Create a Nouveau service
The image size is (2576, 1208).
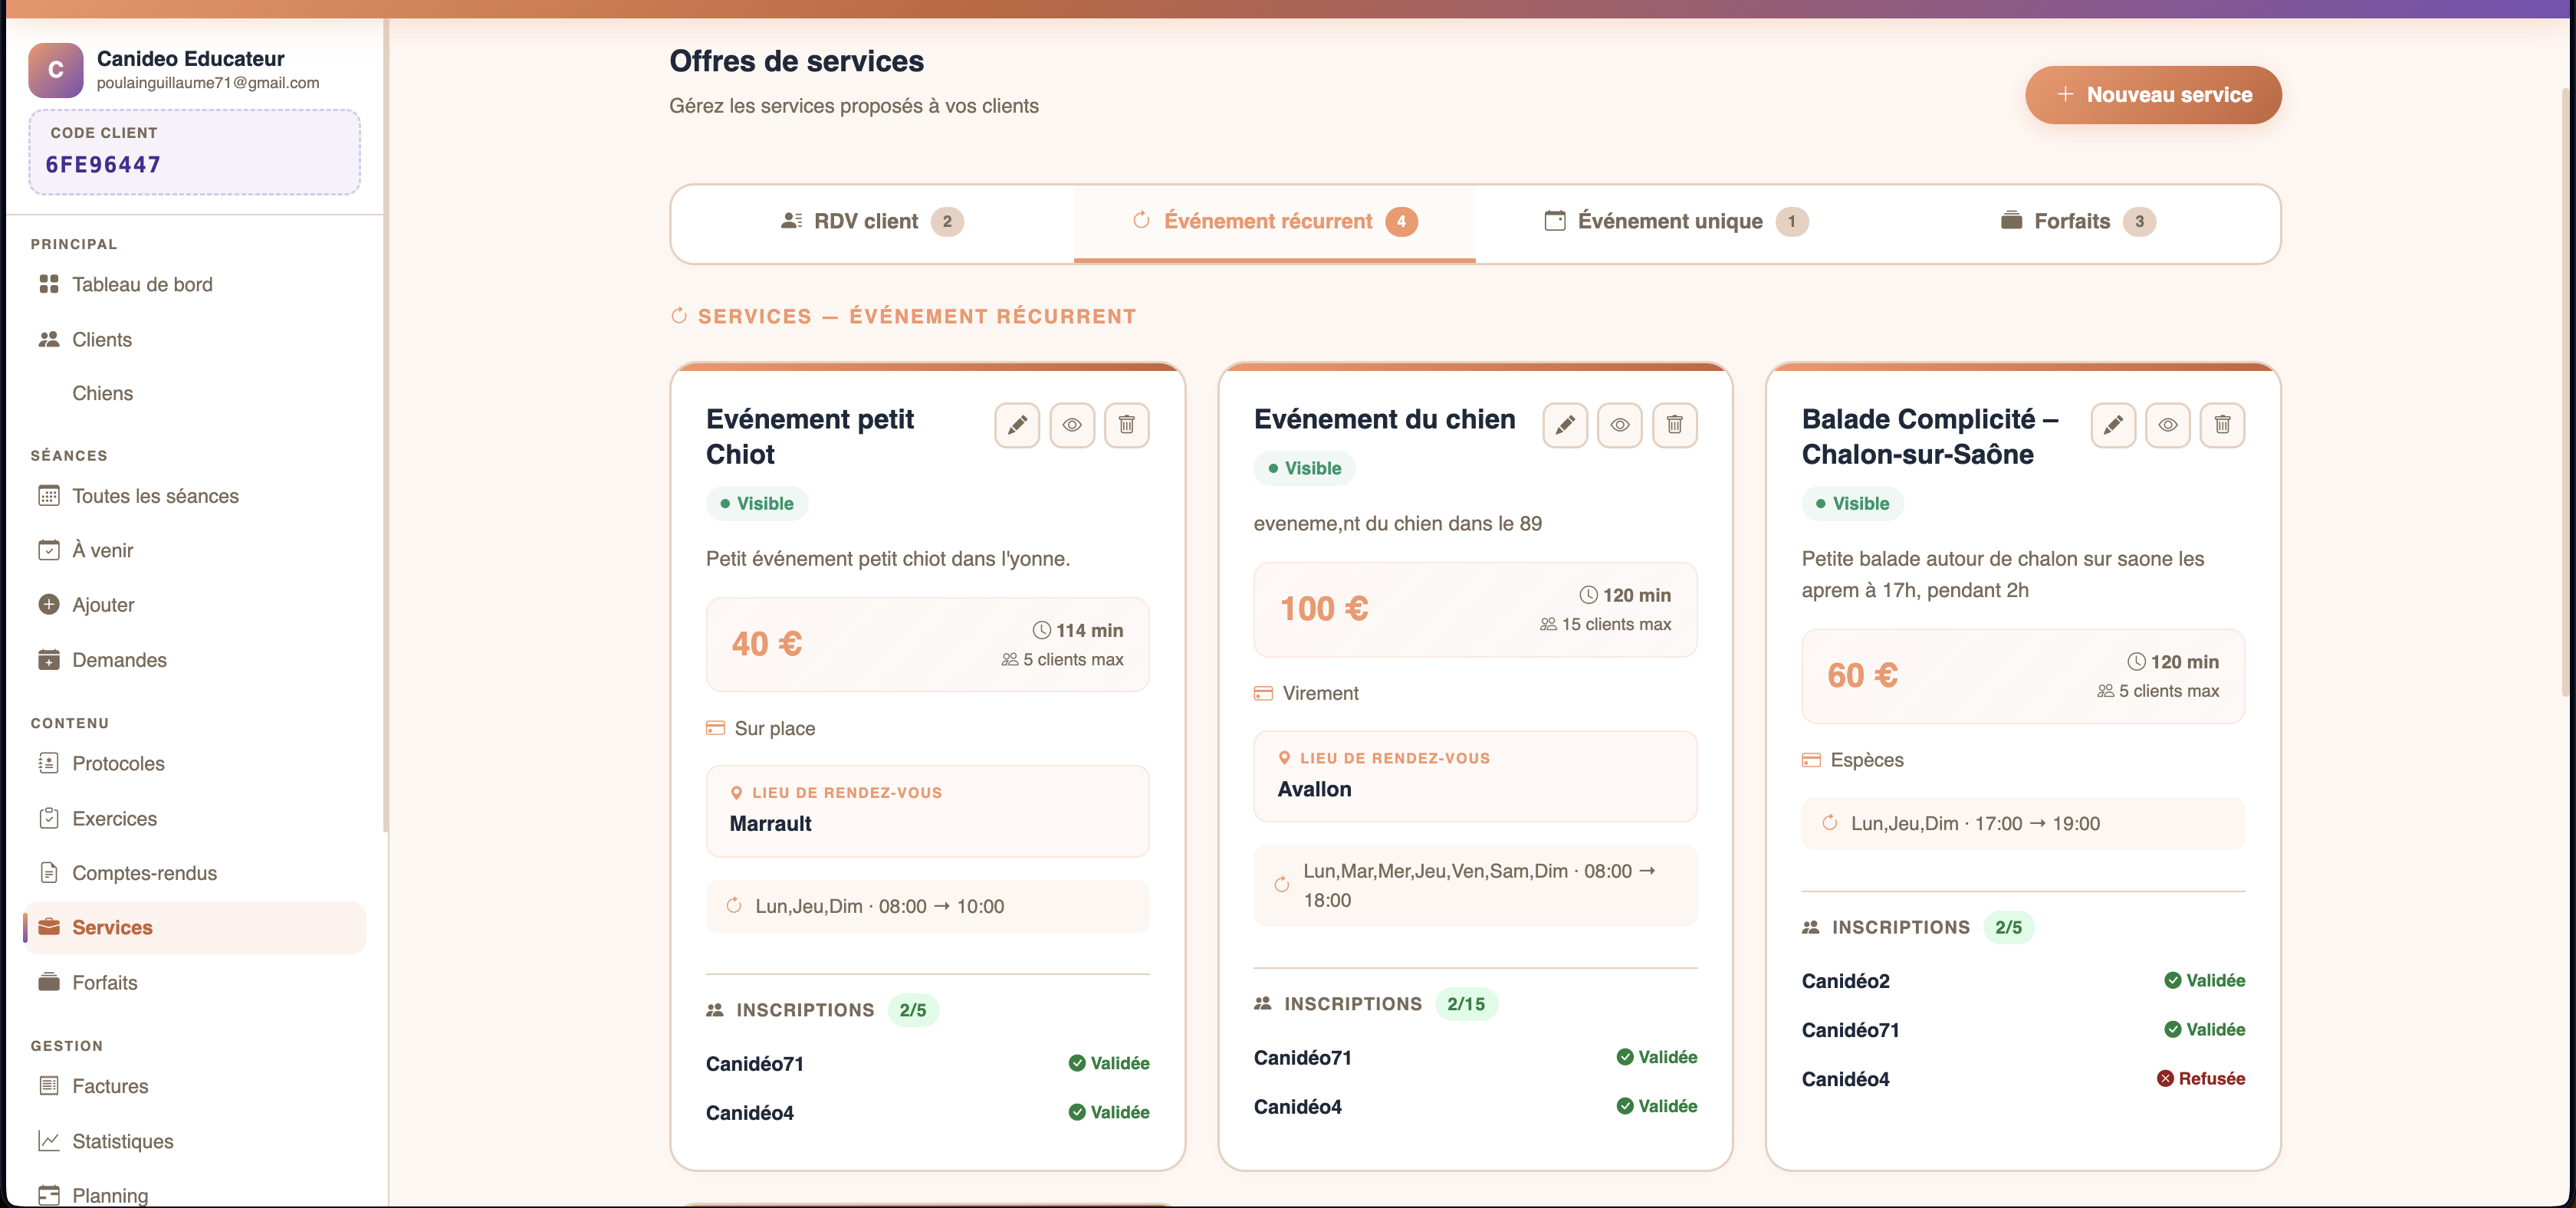pos(2153,95)
